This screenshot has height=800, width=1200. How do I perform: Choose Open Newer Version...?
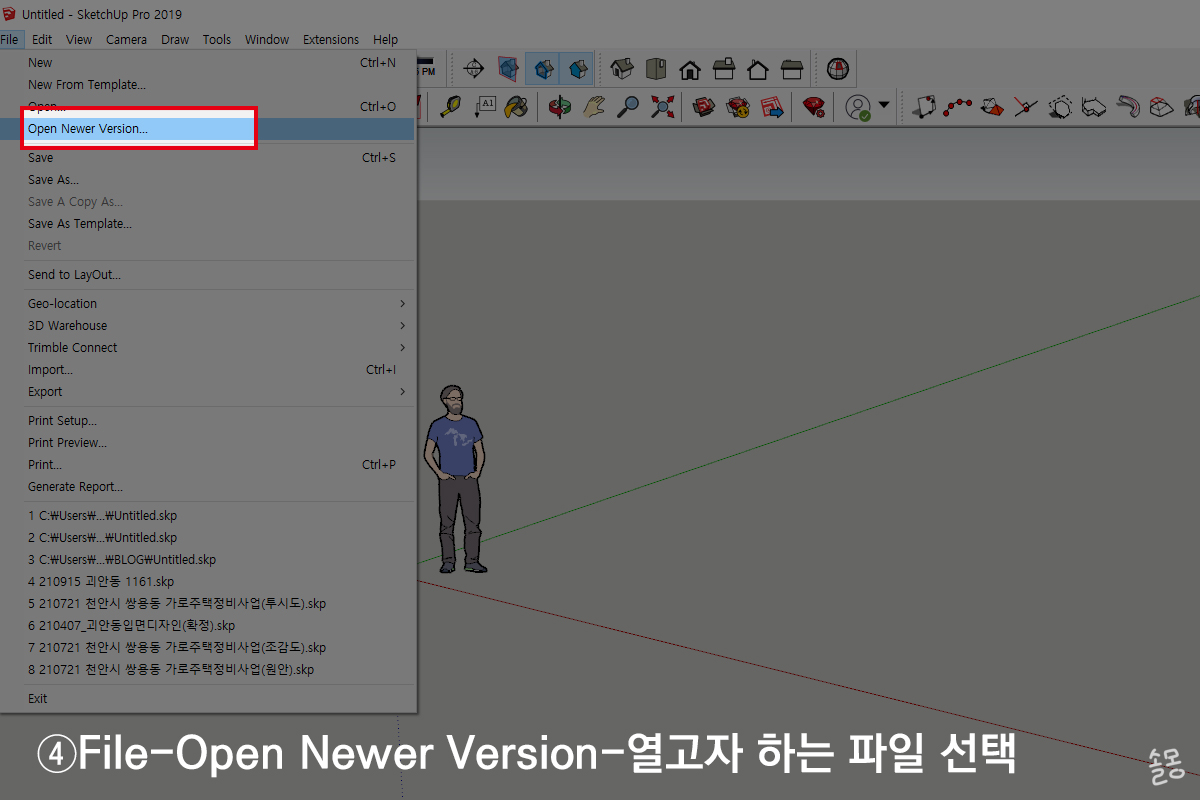pos(208,128)
